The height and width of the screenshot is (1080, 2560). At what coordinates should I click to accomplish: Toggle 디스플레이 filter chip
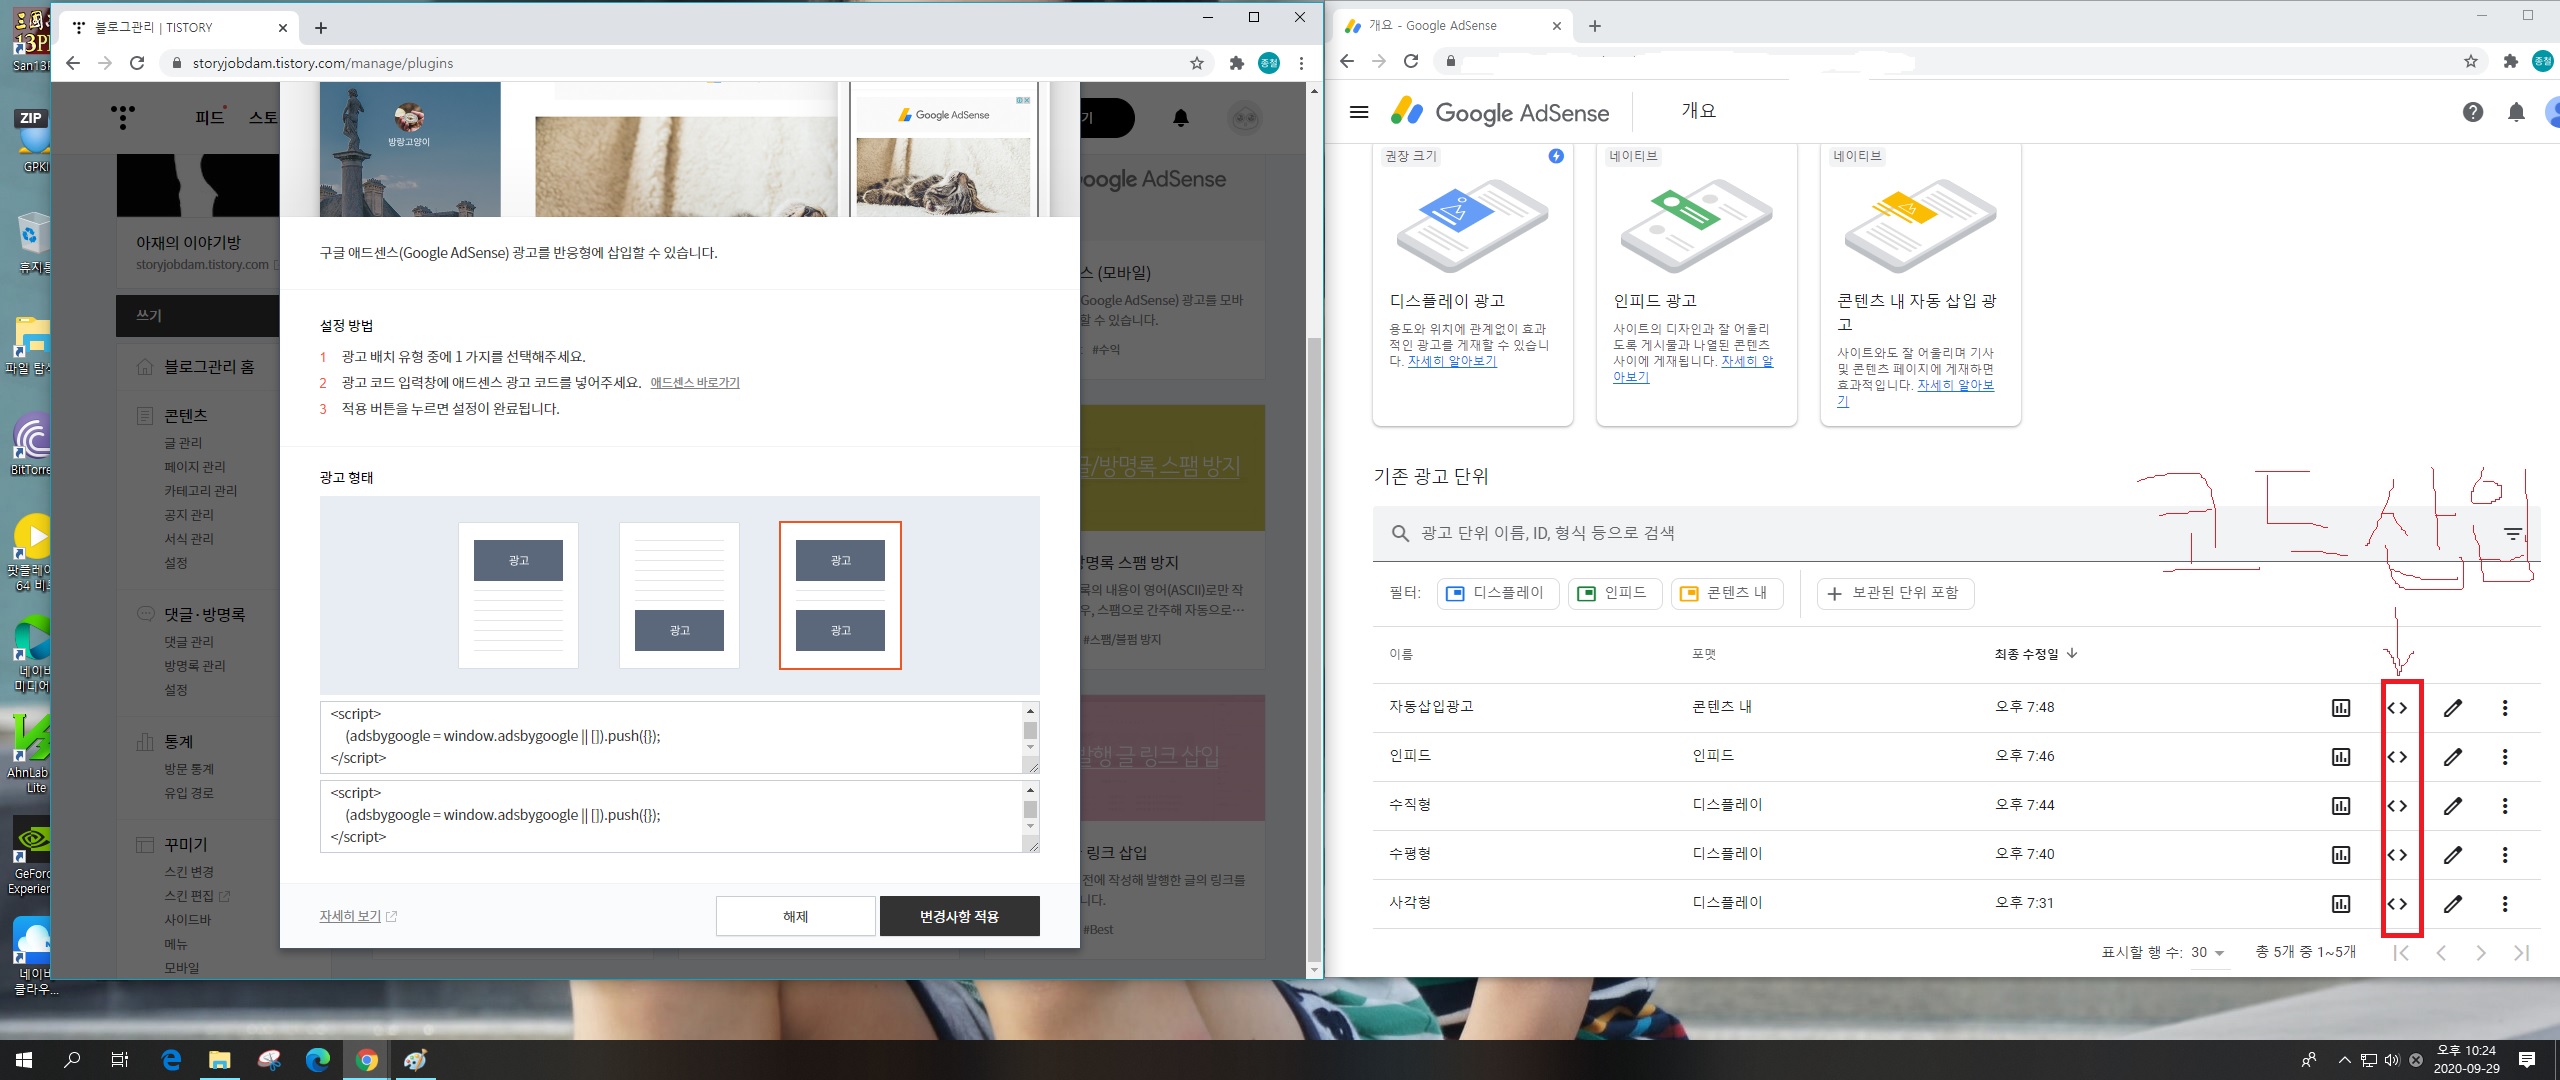point(1498,593)
